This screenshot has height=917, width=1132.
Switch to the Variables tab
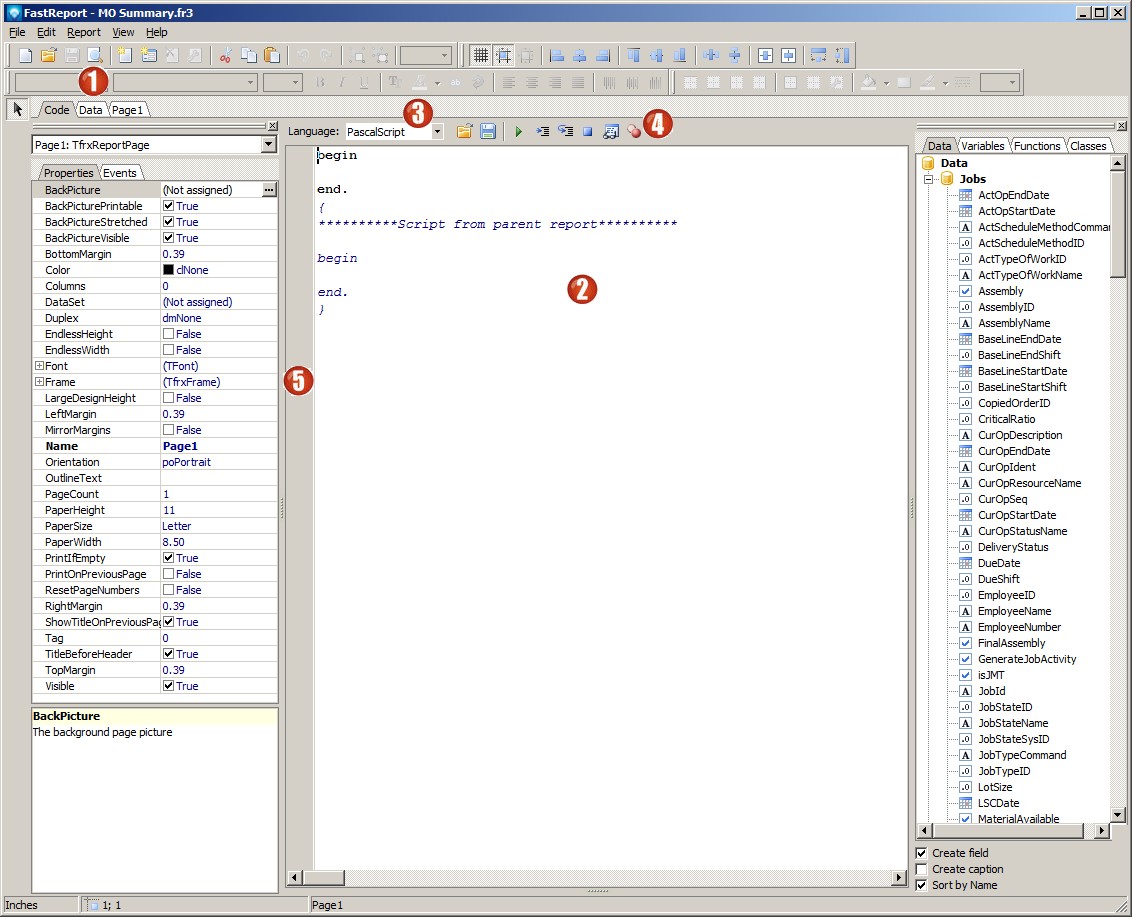982,146
